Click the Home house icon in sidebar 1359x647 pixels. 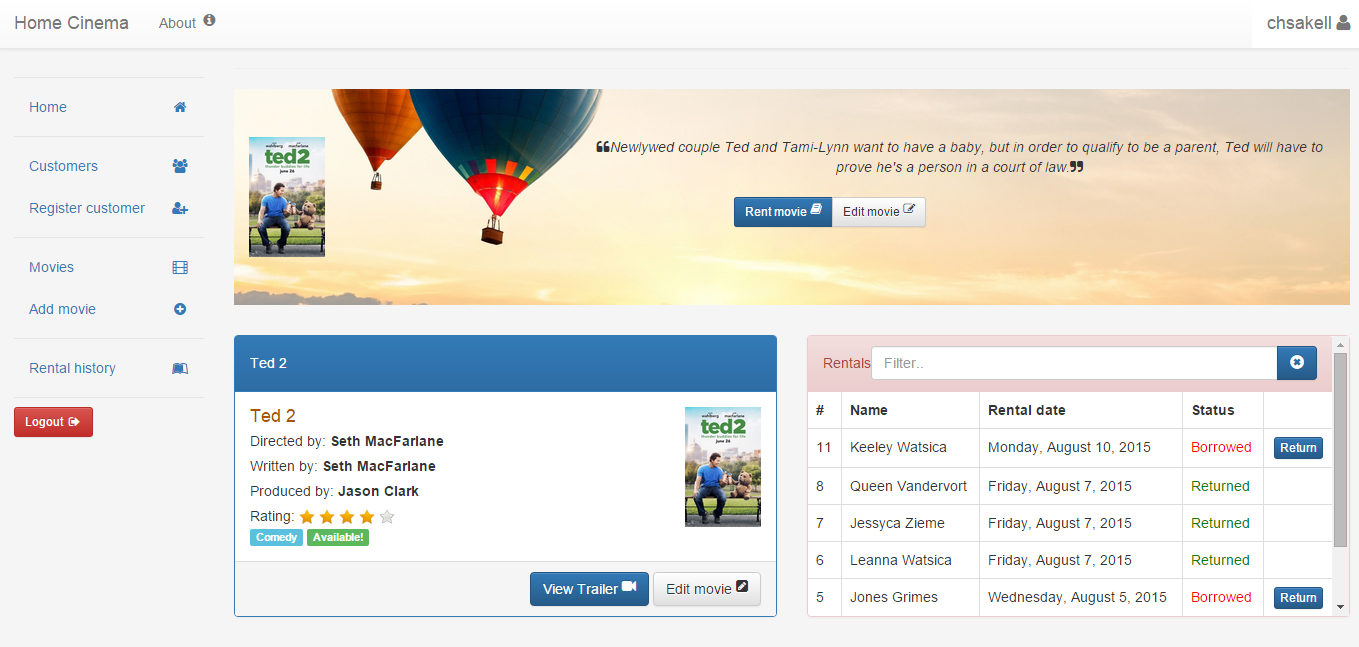[180, 107]
